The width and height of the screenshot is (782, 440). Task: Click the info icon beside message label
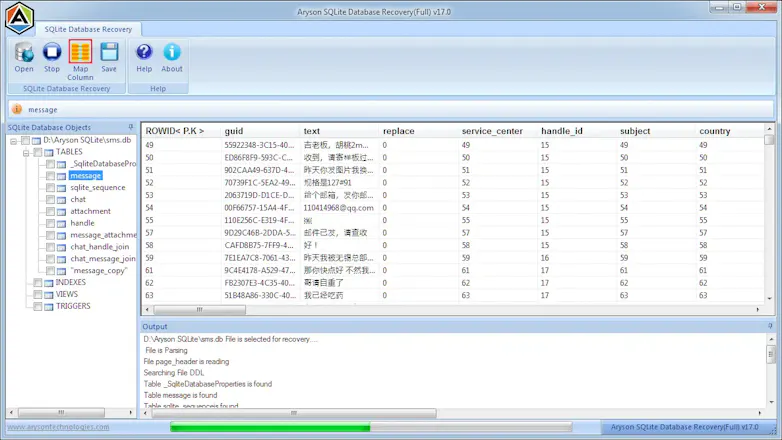(x=17, y=109)
